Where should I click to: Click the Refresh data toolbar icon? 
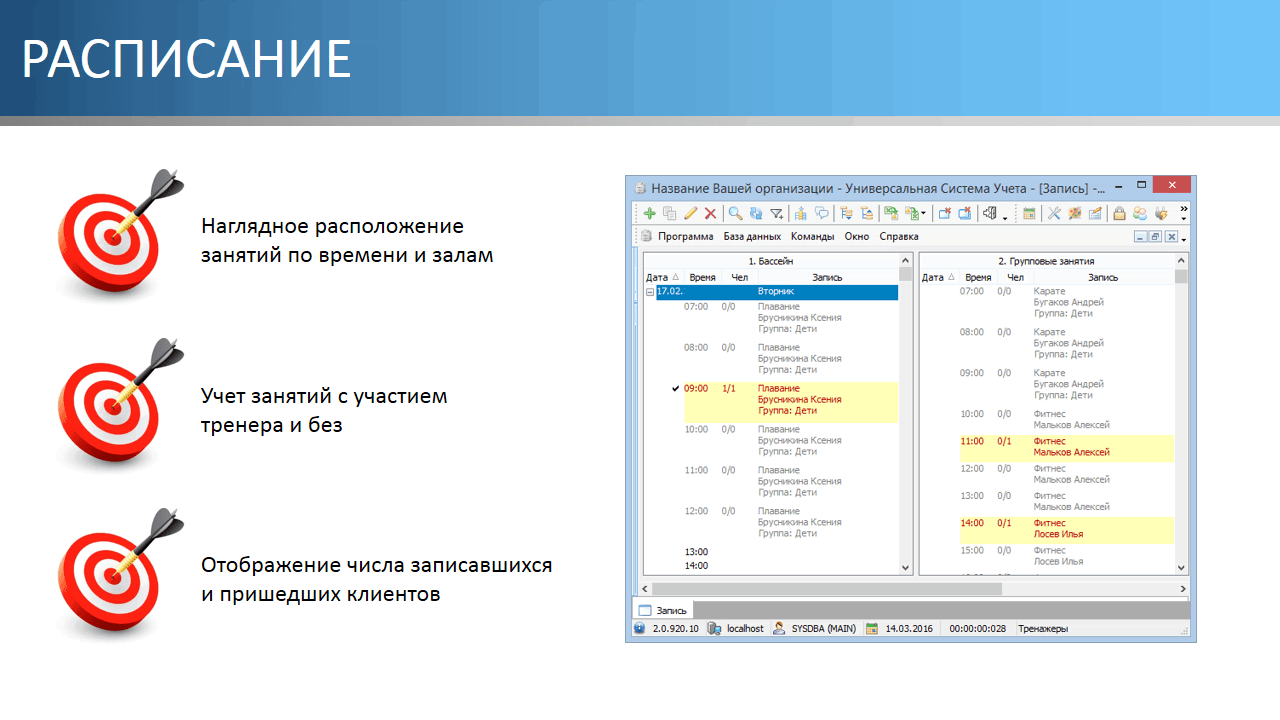756,213
